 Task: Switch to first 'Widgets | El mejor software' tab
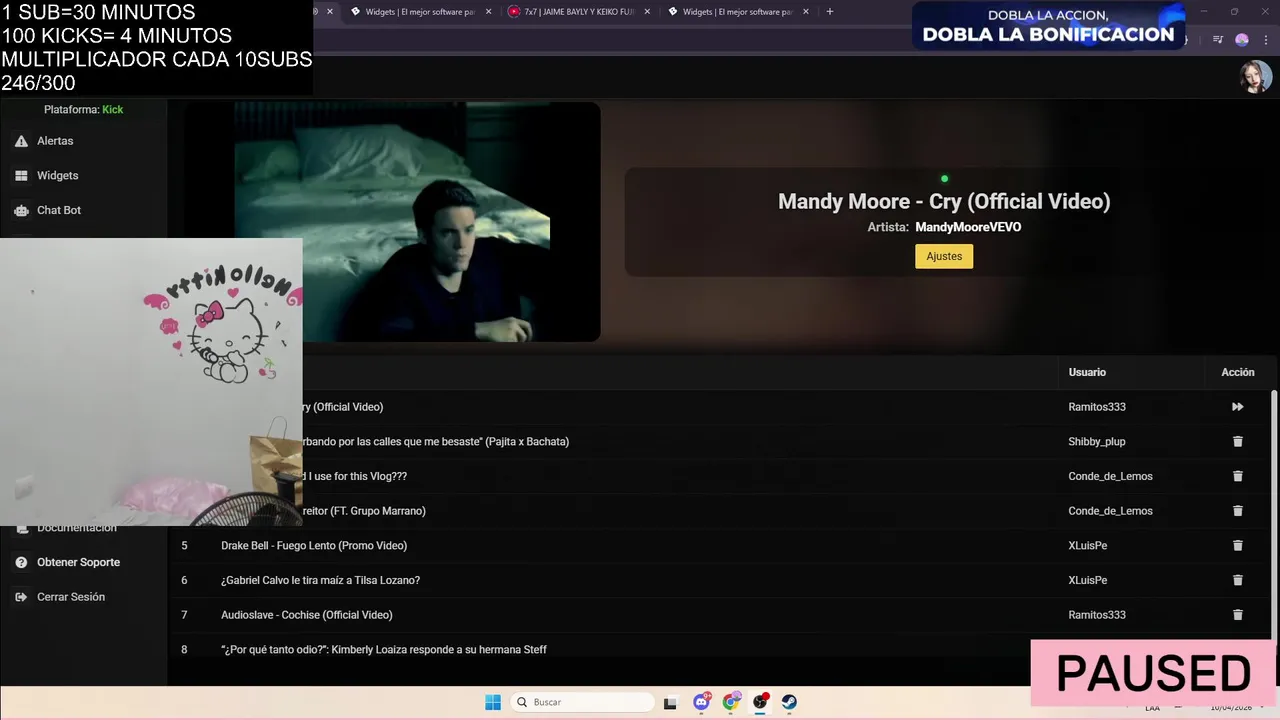click(x=420, y=12)
